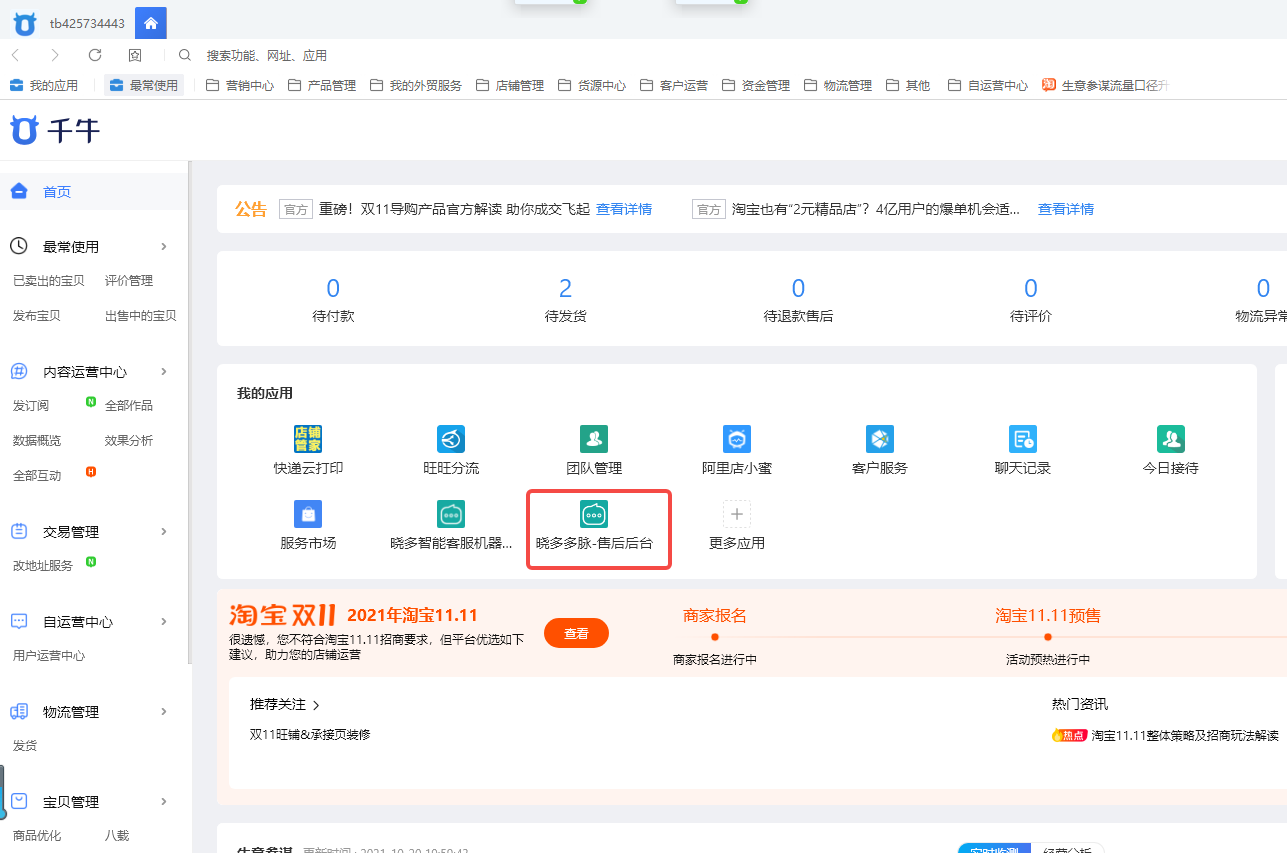Expand 交易管理 sidebar chevron
Viewport: 1287px width, 853px height.
[164, 532]
